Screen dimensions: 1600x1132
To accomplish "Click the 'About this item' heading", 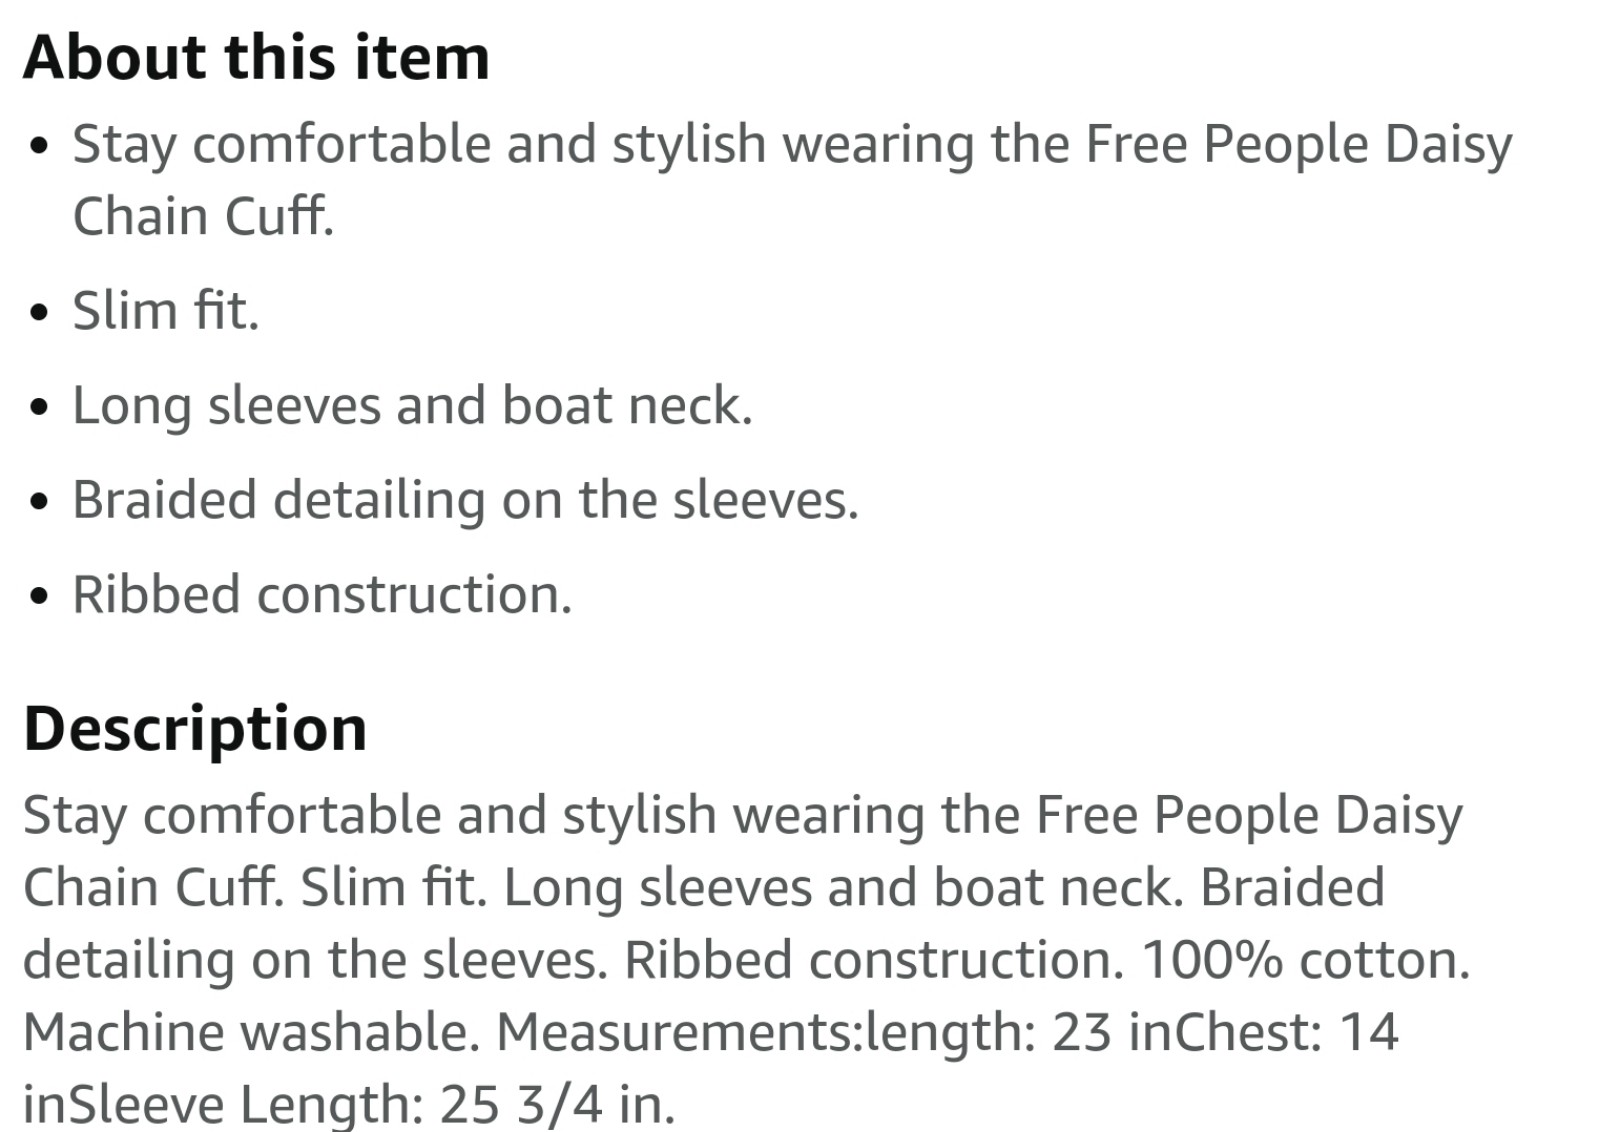I will (x=256, y=57).
